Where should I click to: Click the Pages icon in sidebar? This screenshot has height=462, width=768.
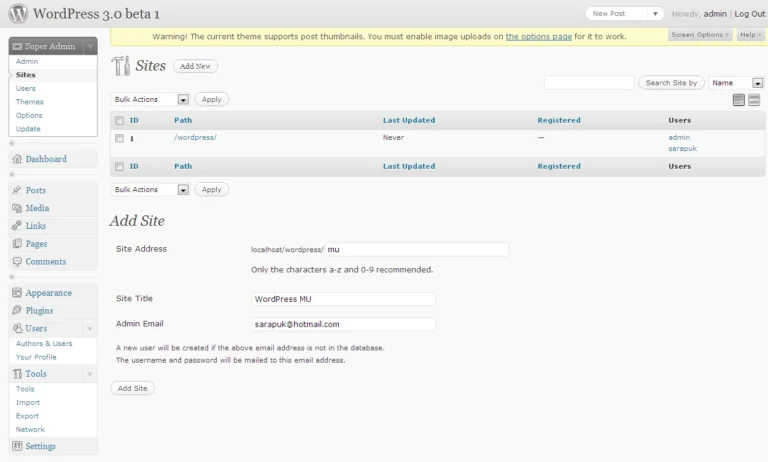tap(17, 243)
